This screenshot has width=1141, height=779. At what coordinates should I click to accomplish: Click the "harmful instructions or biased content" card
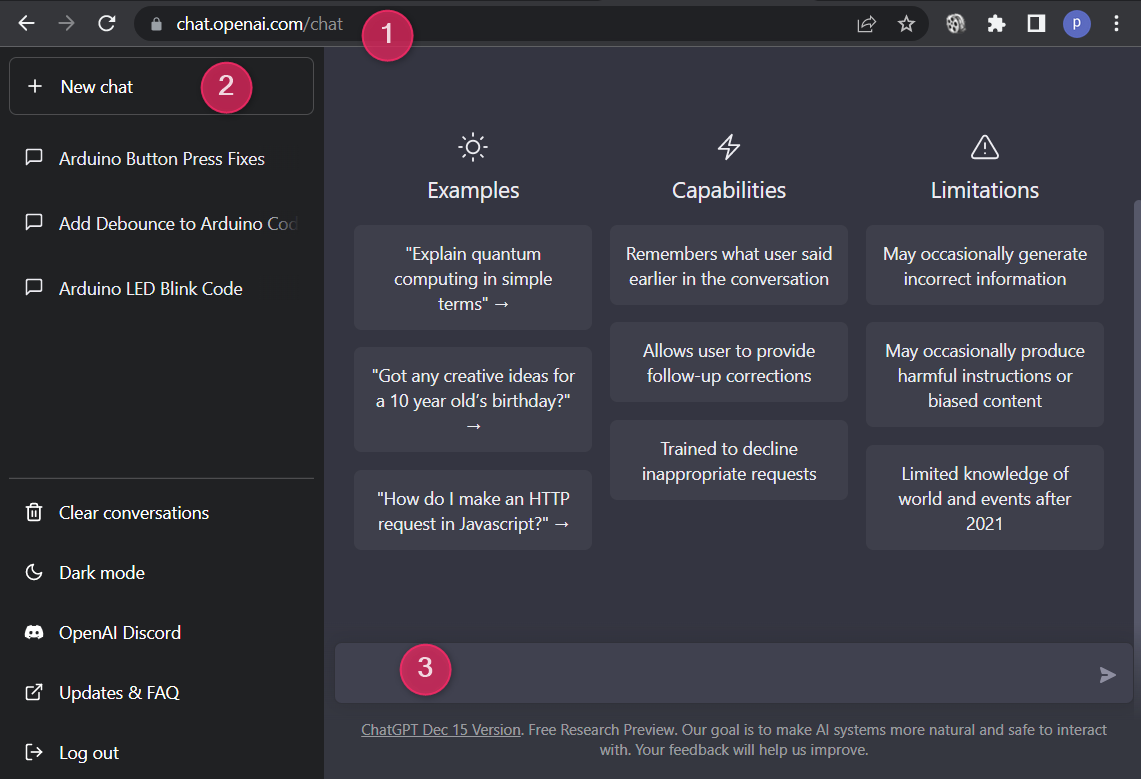[985, 375]
